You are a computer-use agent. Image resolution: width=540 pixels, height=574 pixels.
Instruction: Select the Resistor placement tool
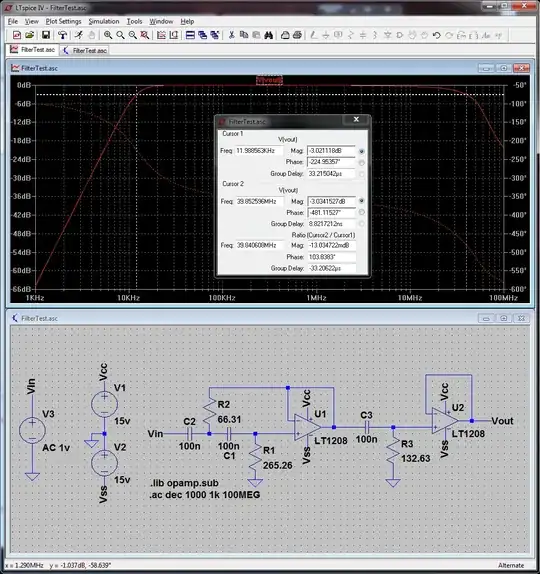(x=351, y=35)
